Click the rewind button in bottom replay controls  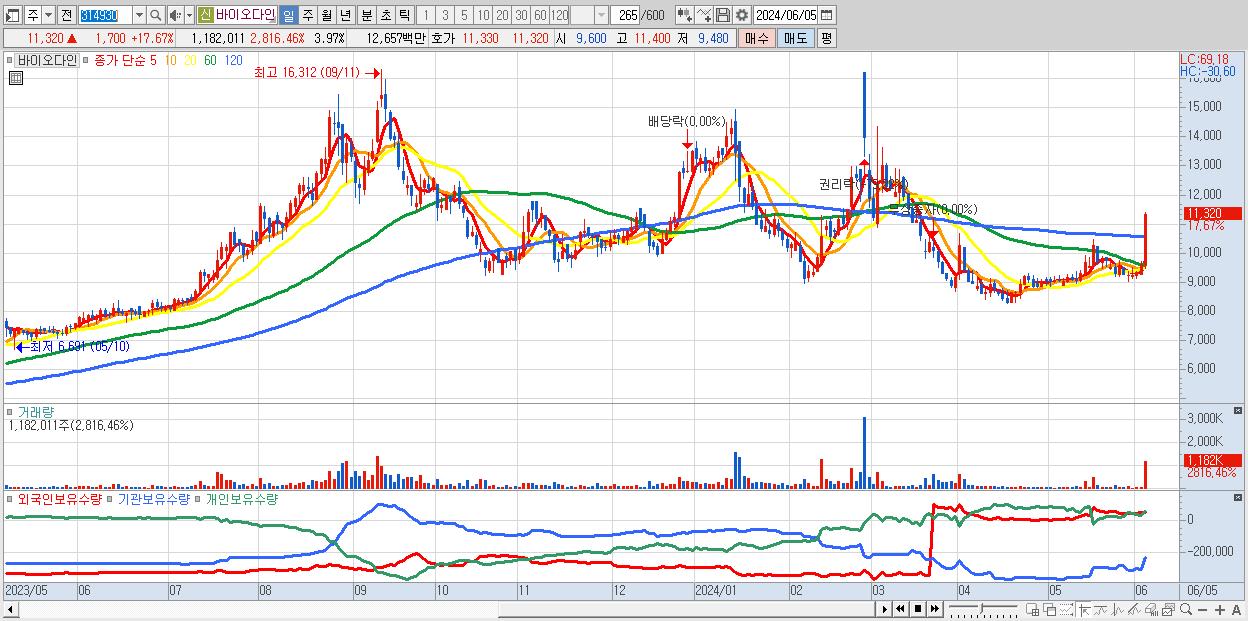[900, 609]
